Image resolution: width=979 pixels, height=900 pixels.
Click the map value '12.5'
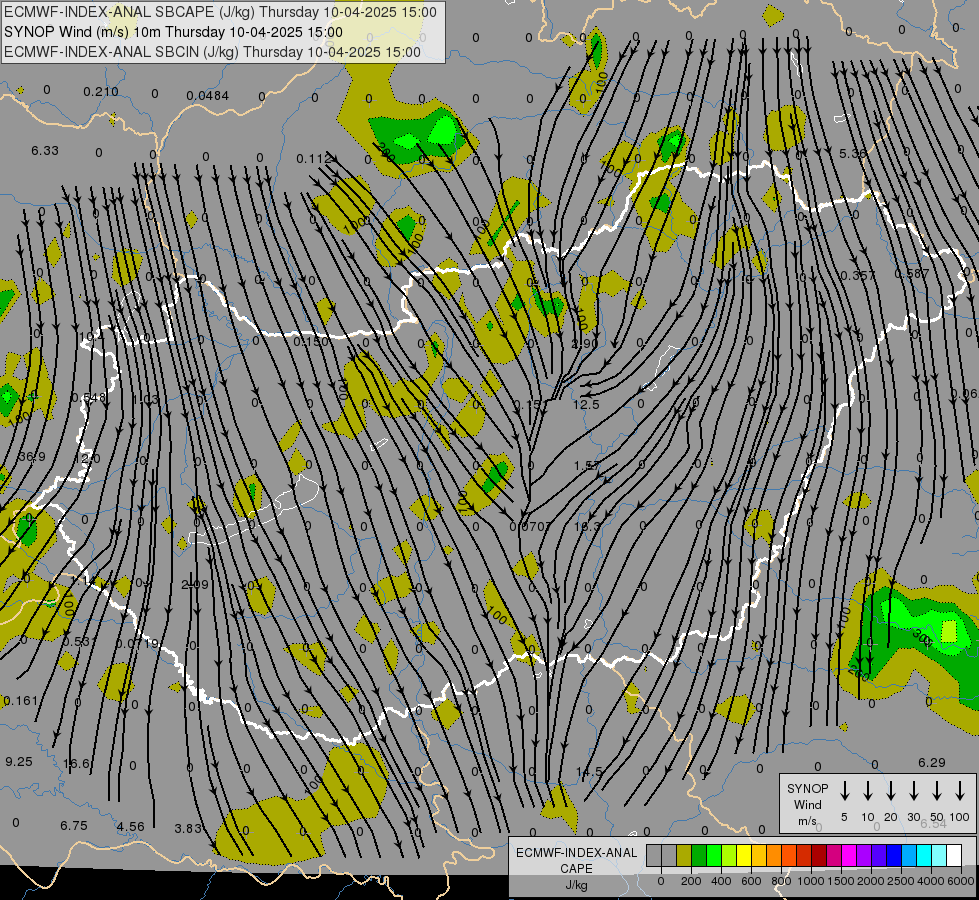pos(586,405)
